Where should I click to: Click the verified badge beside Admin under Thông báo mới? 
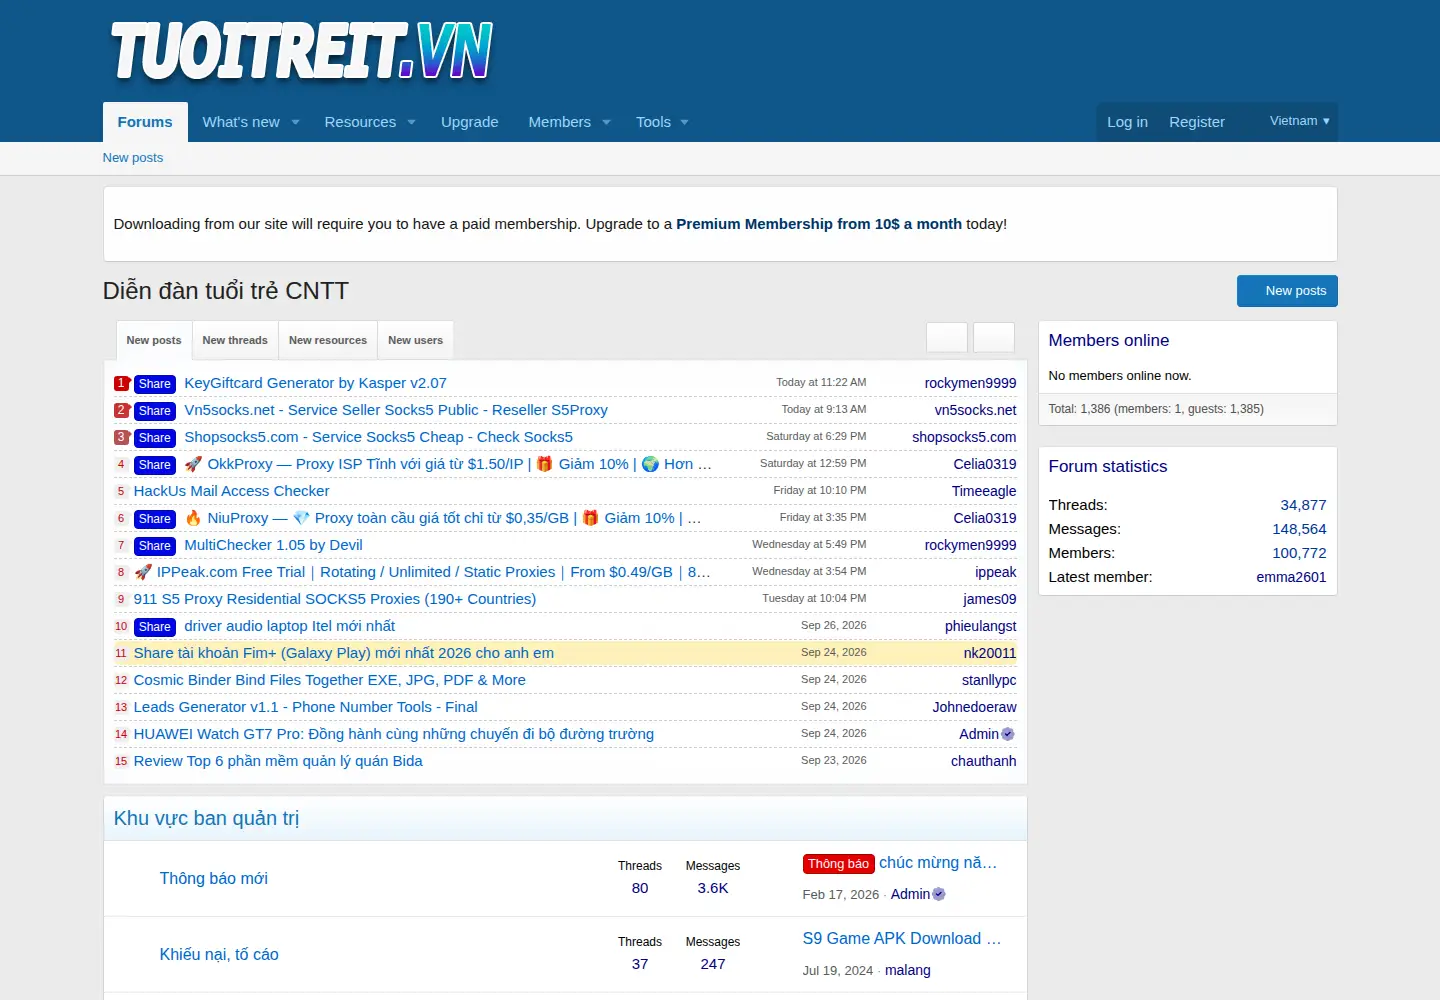point(939,894)
